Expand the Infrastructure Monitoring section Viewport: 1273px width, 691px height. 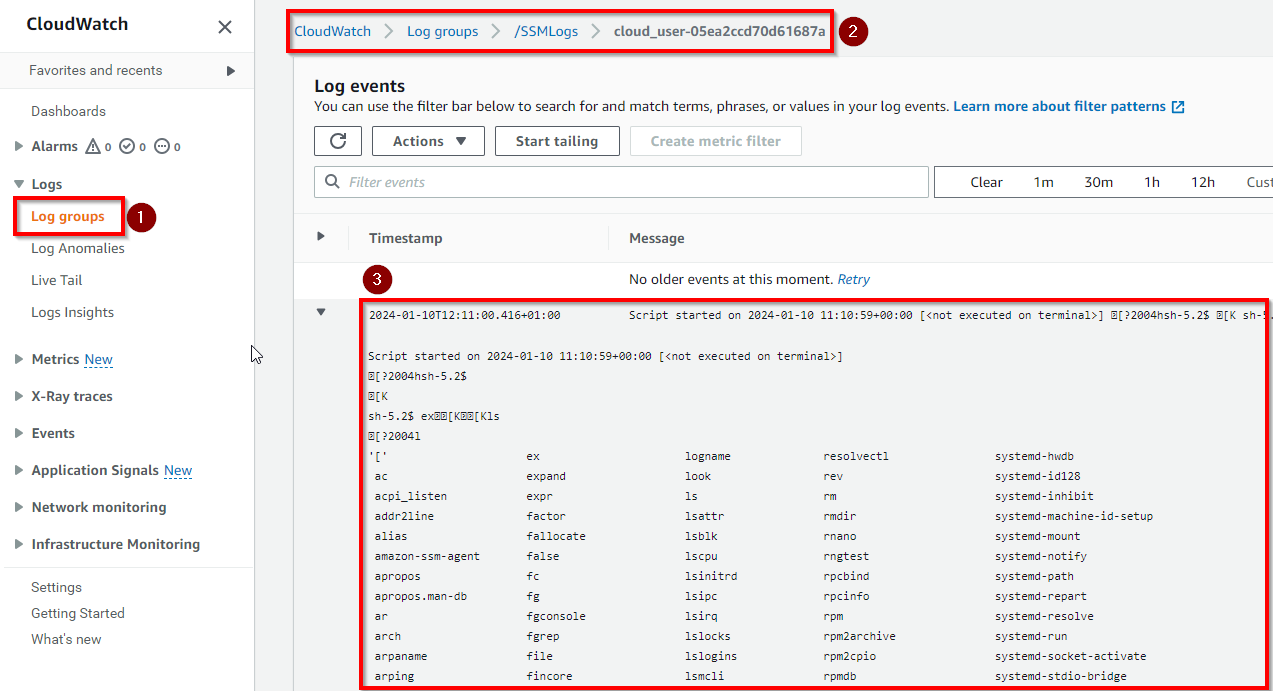[x=19, y=544]
